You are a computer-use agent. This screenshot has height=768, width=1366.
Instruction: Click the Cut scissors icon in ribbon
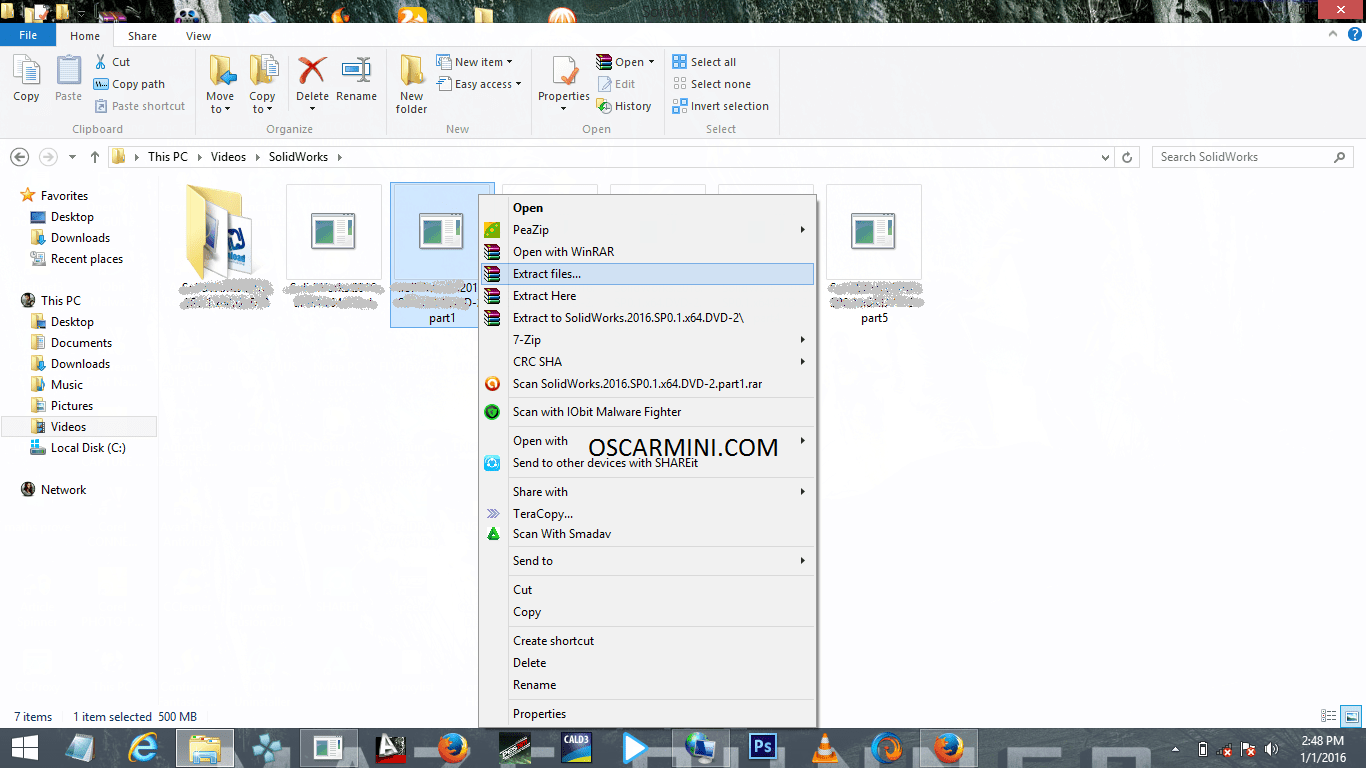[x=101, y=62]
